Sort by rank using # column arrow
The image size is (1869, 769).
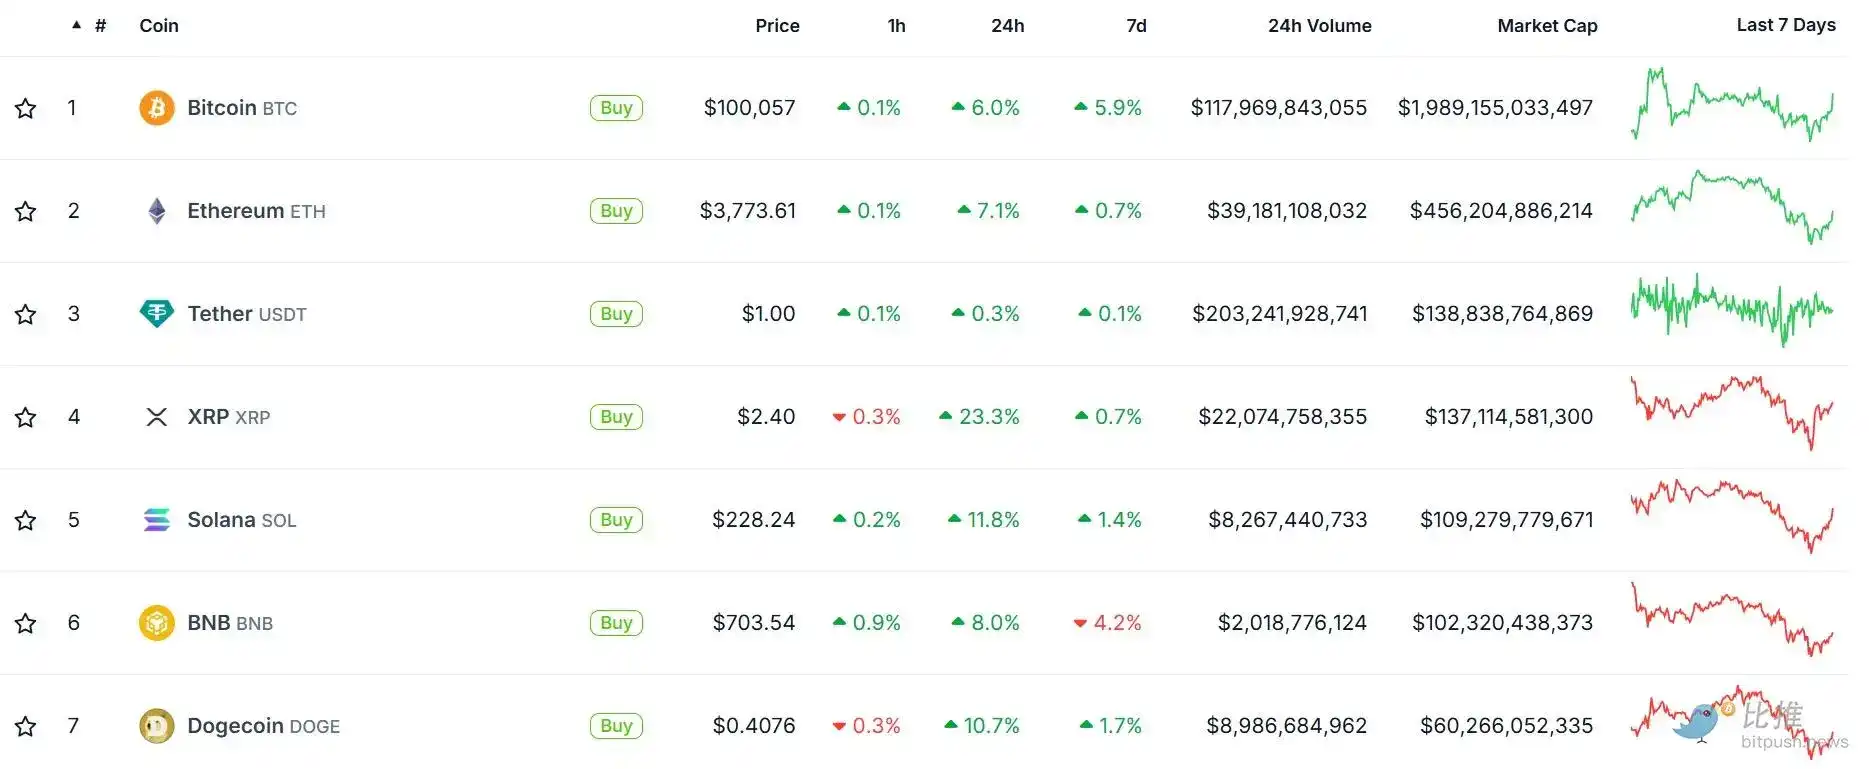tap(77, 25)
